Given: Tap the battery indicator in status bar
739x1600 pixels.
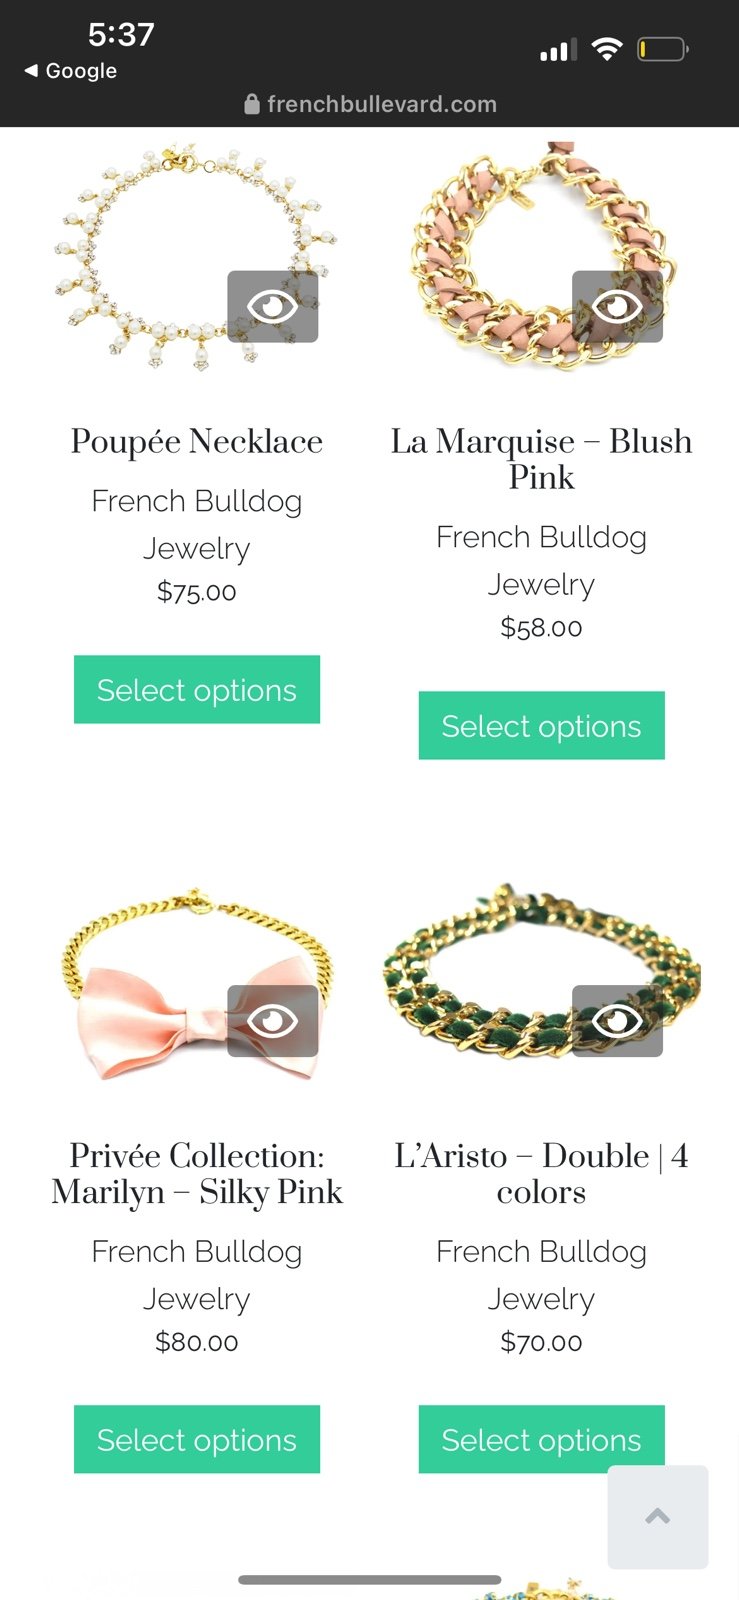Looking at the screenshot, I should tap(663, 49).
